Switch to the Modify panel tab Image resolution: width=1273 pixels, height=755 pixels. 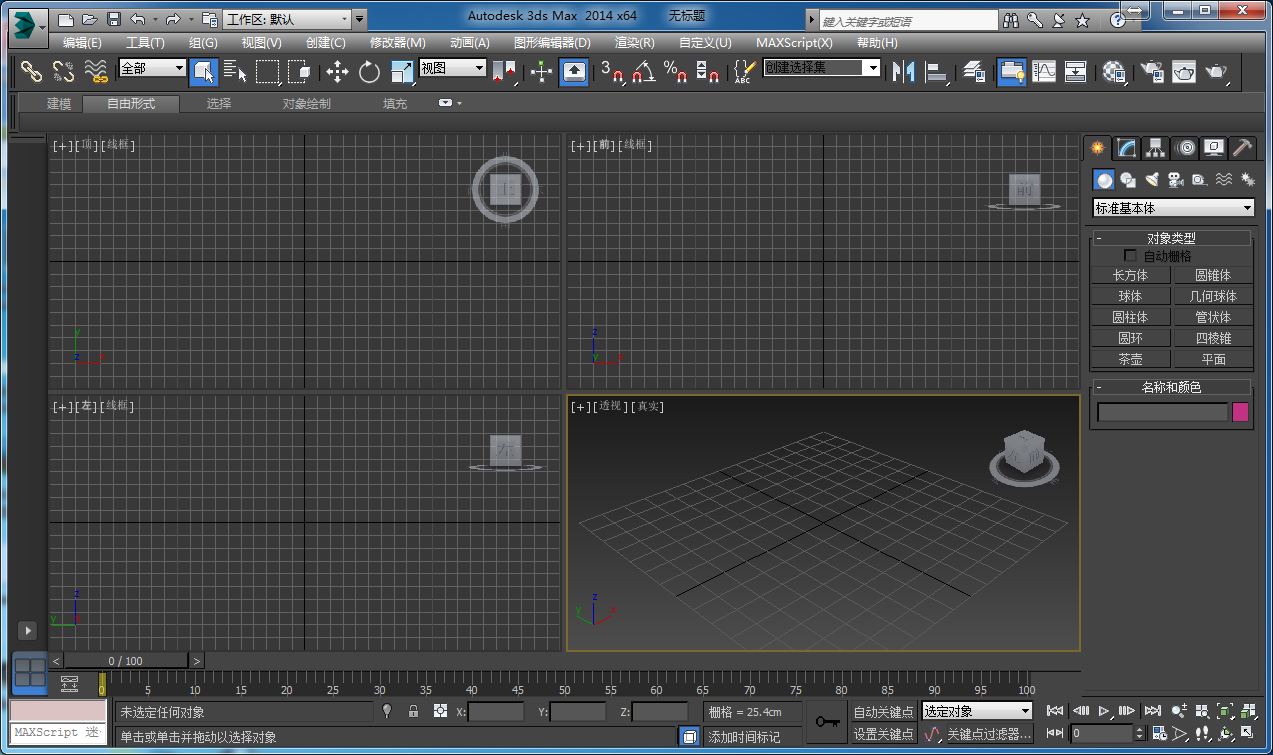(1127, 148)
